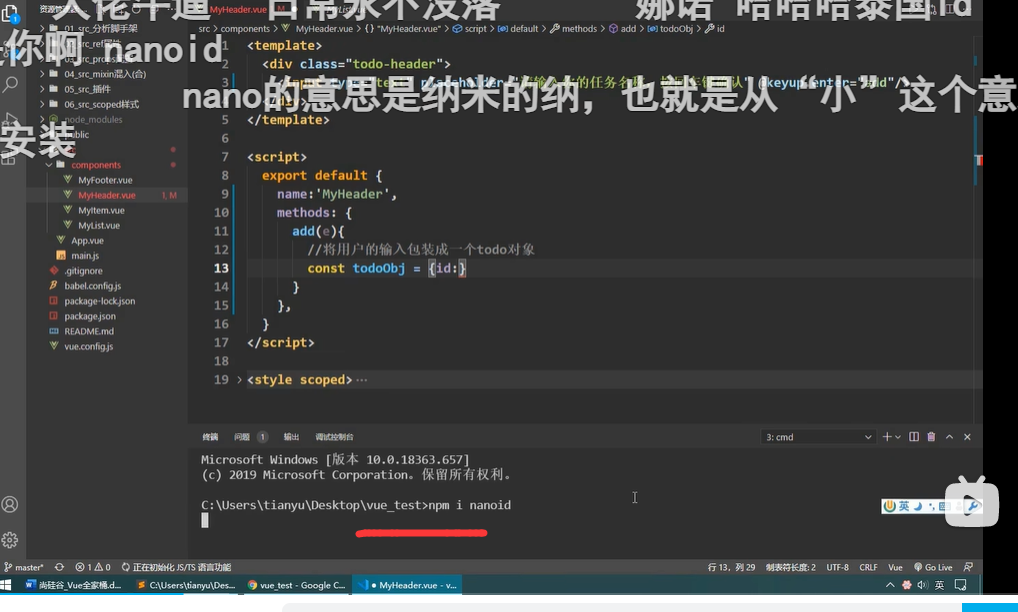Open the Accounts menu icon
Screen dimensions: 1018x612
[10, 504]
